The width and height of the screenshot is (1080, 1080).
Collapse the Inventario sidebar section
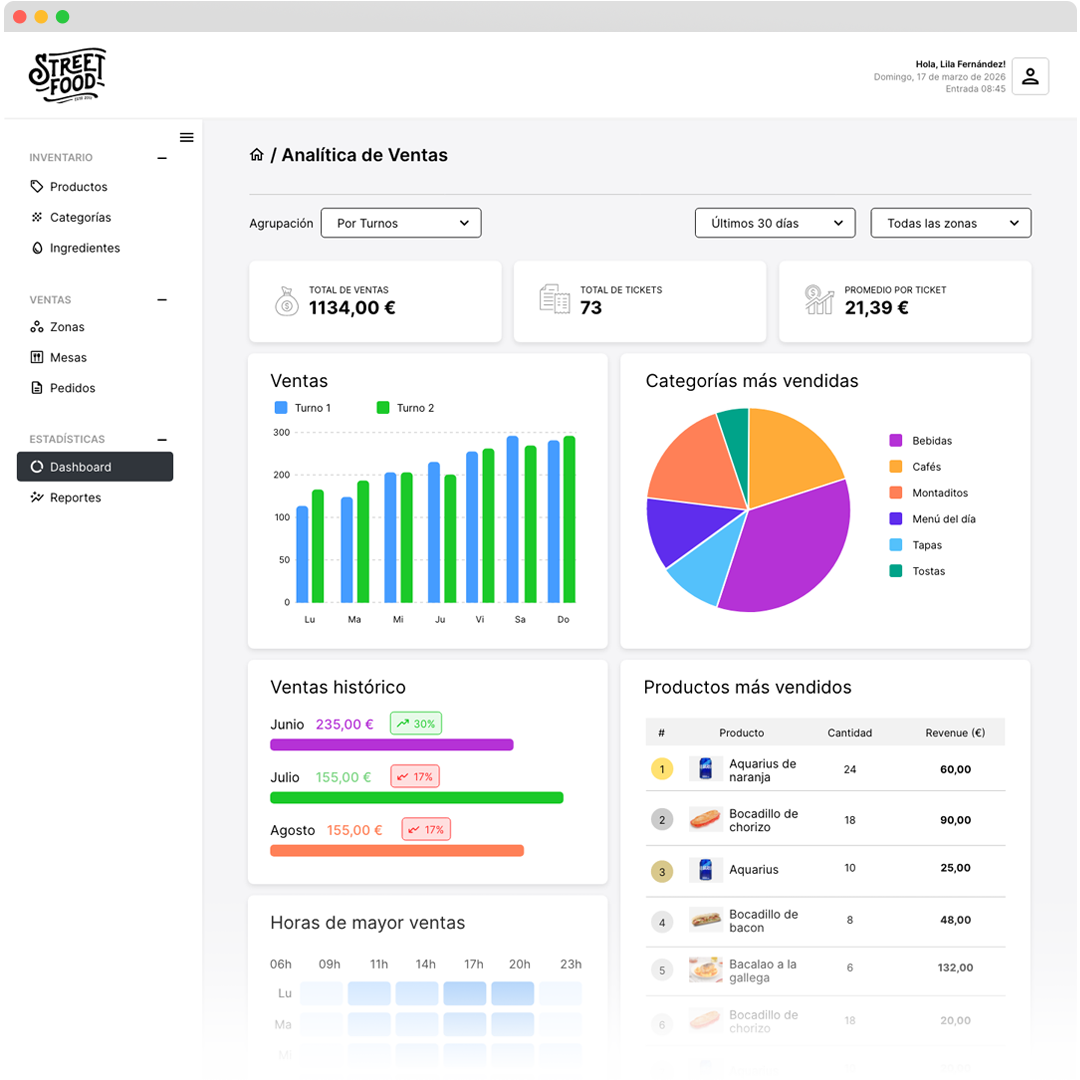pyautogui.click(x=162, y=158)
